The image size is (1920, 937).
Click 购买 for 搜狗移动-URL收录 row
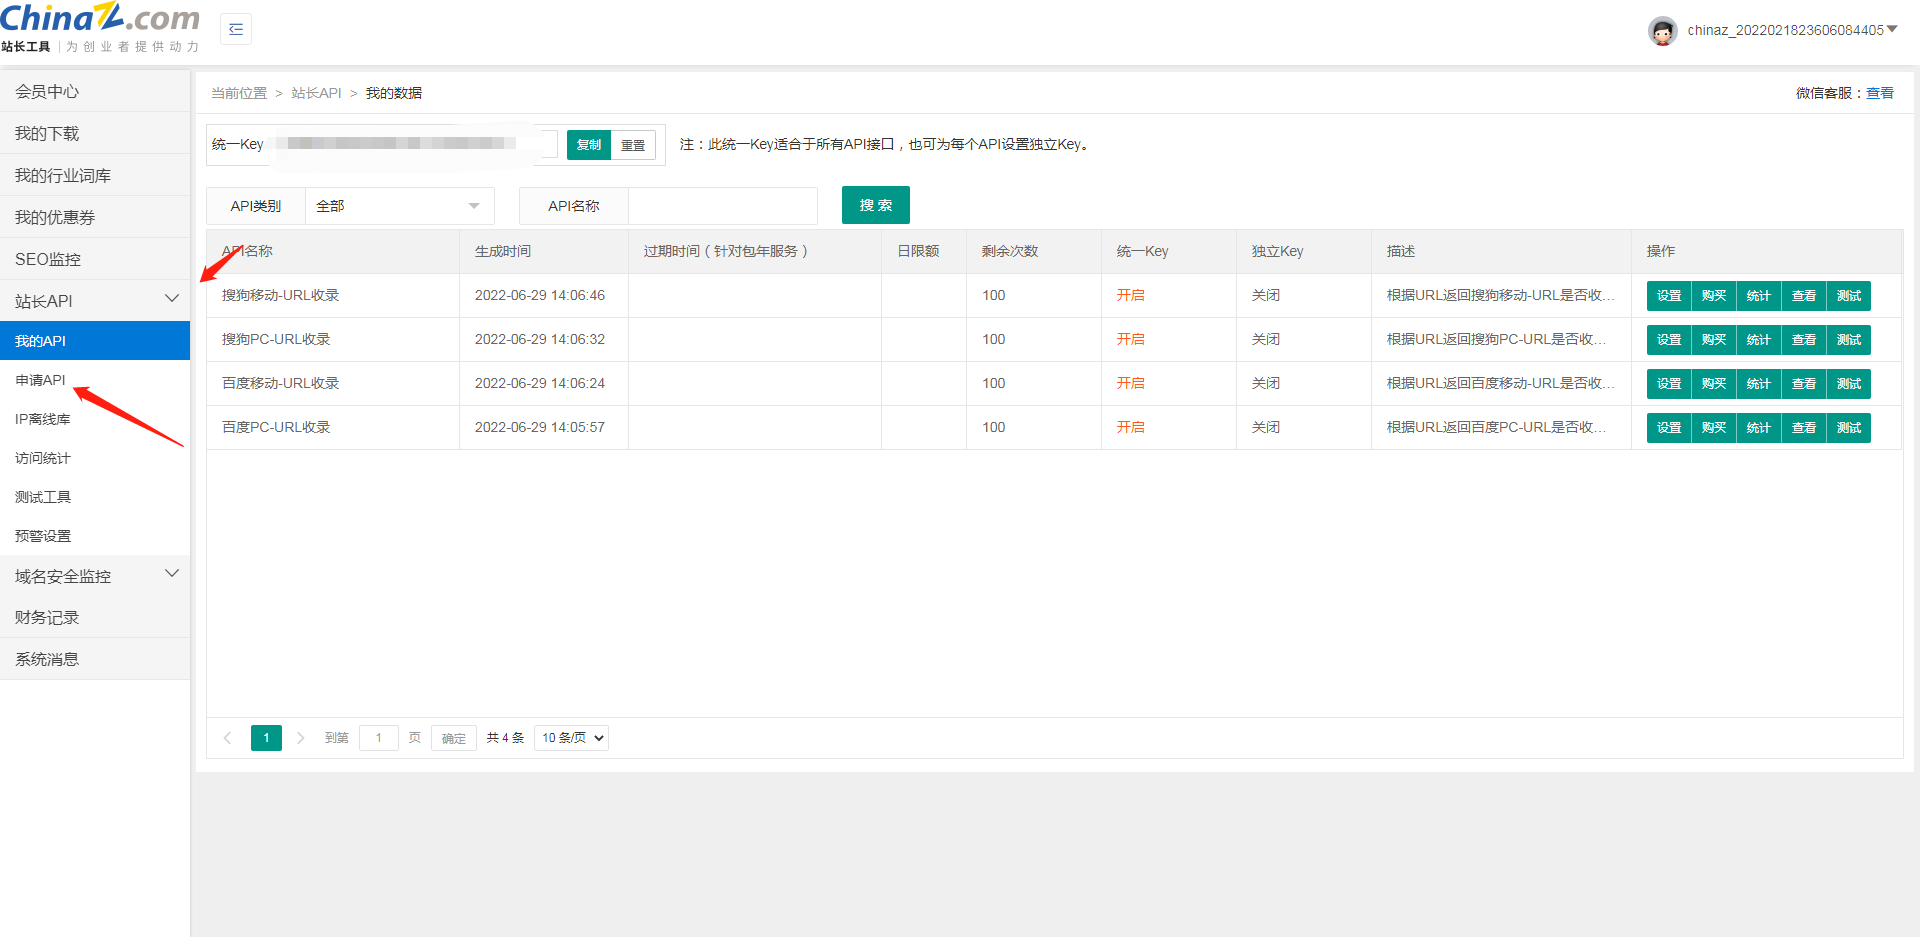coord(1714,296)
